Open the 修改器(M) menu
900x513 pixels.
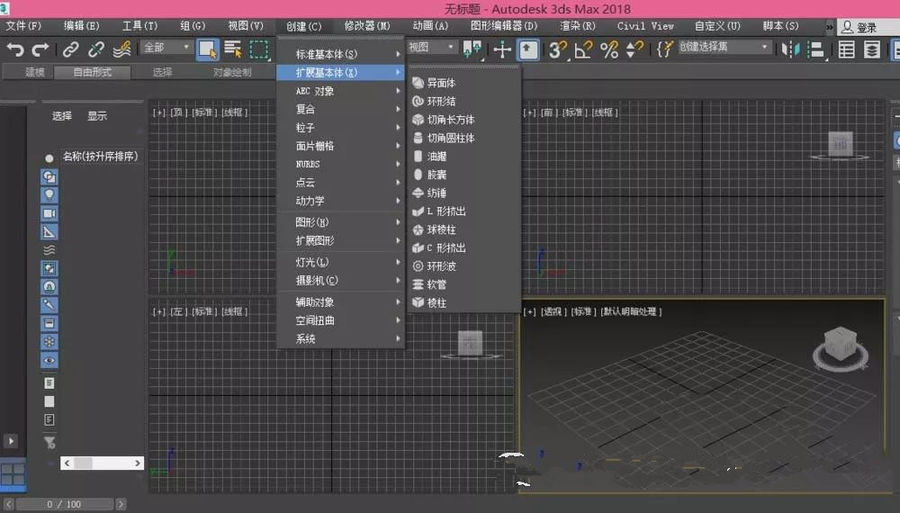(367, 26)
